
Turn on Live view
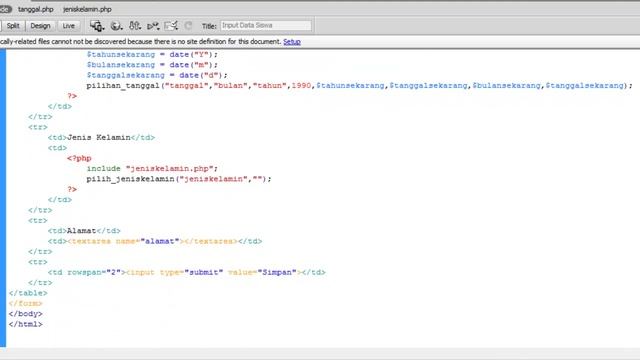69,26
